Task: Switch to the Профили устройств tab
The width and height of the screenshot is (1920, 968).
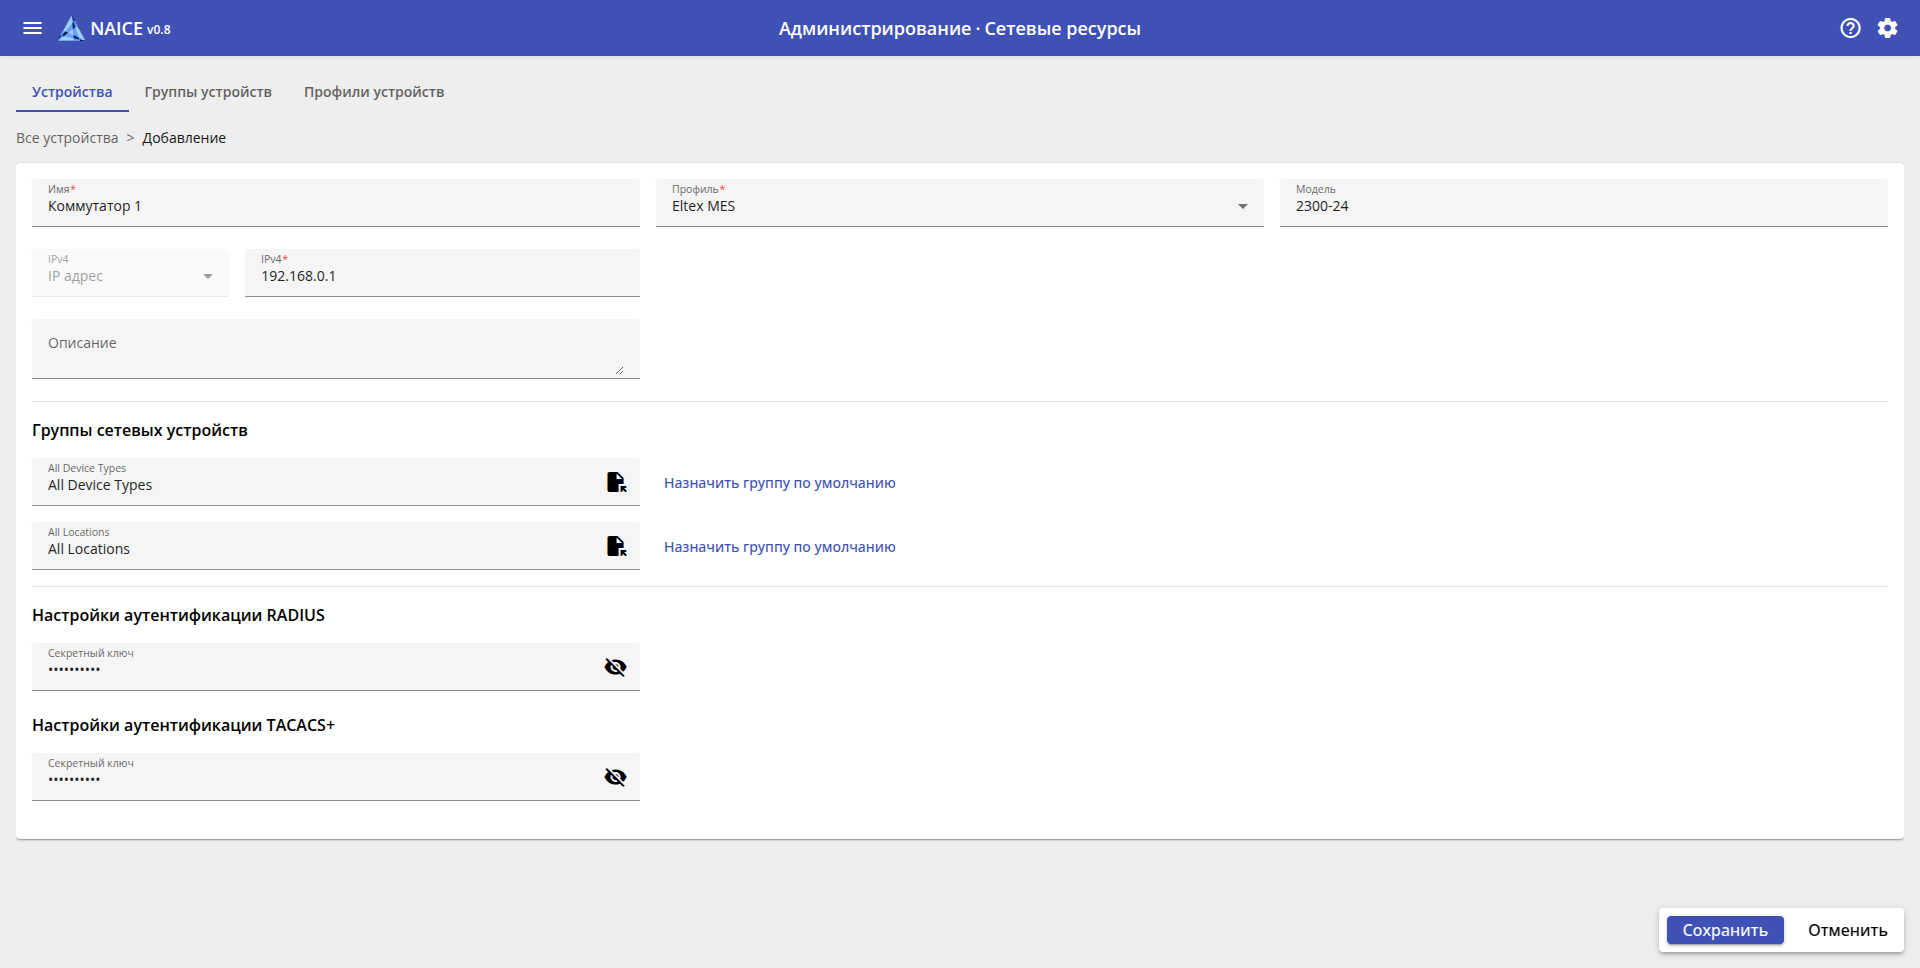Action: point(374,92)
